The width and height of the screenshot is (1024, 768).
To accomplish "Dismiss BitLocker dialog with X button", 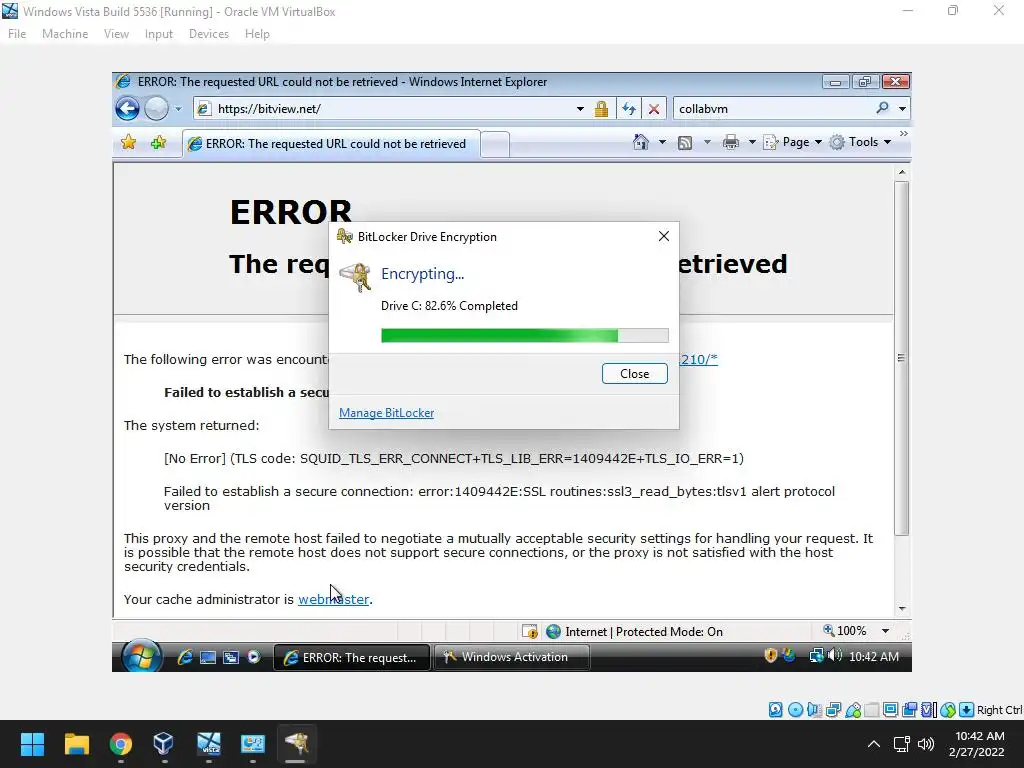I will [664, 236].
